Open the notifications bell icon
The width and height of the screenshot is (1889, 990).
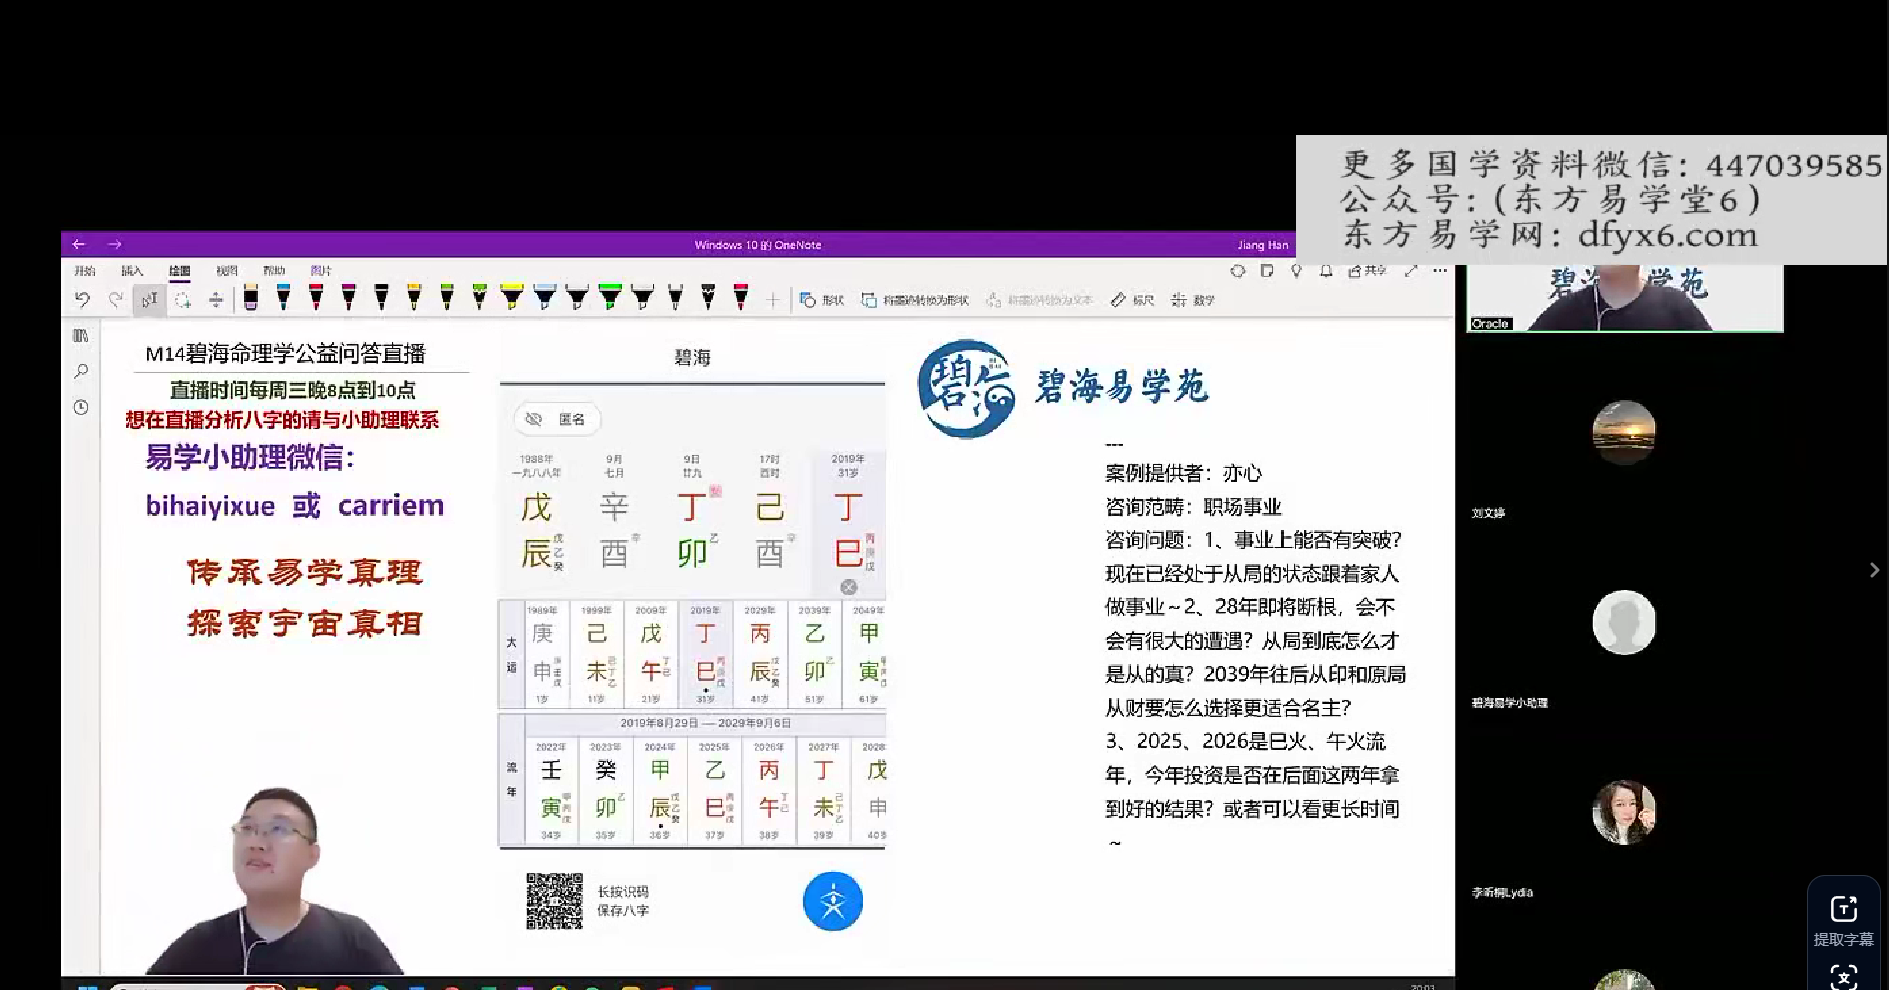[1326, 271]
